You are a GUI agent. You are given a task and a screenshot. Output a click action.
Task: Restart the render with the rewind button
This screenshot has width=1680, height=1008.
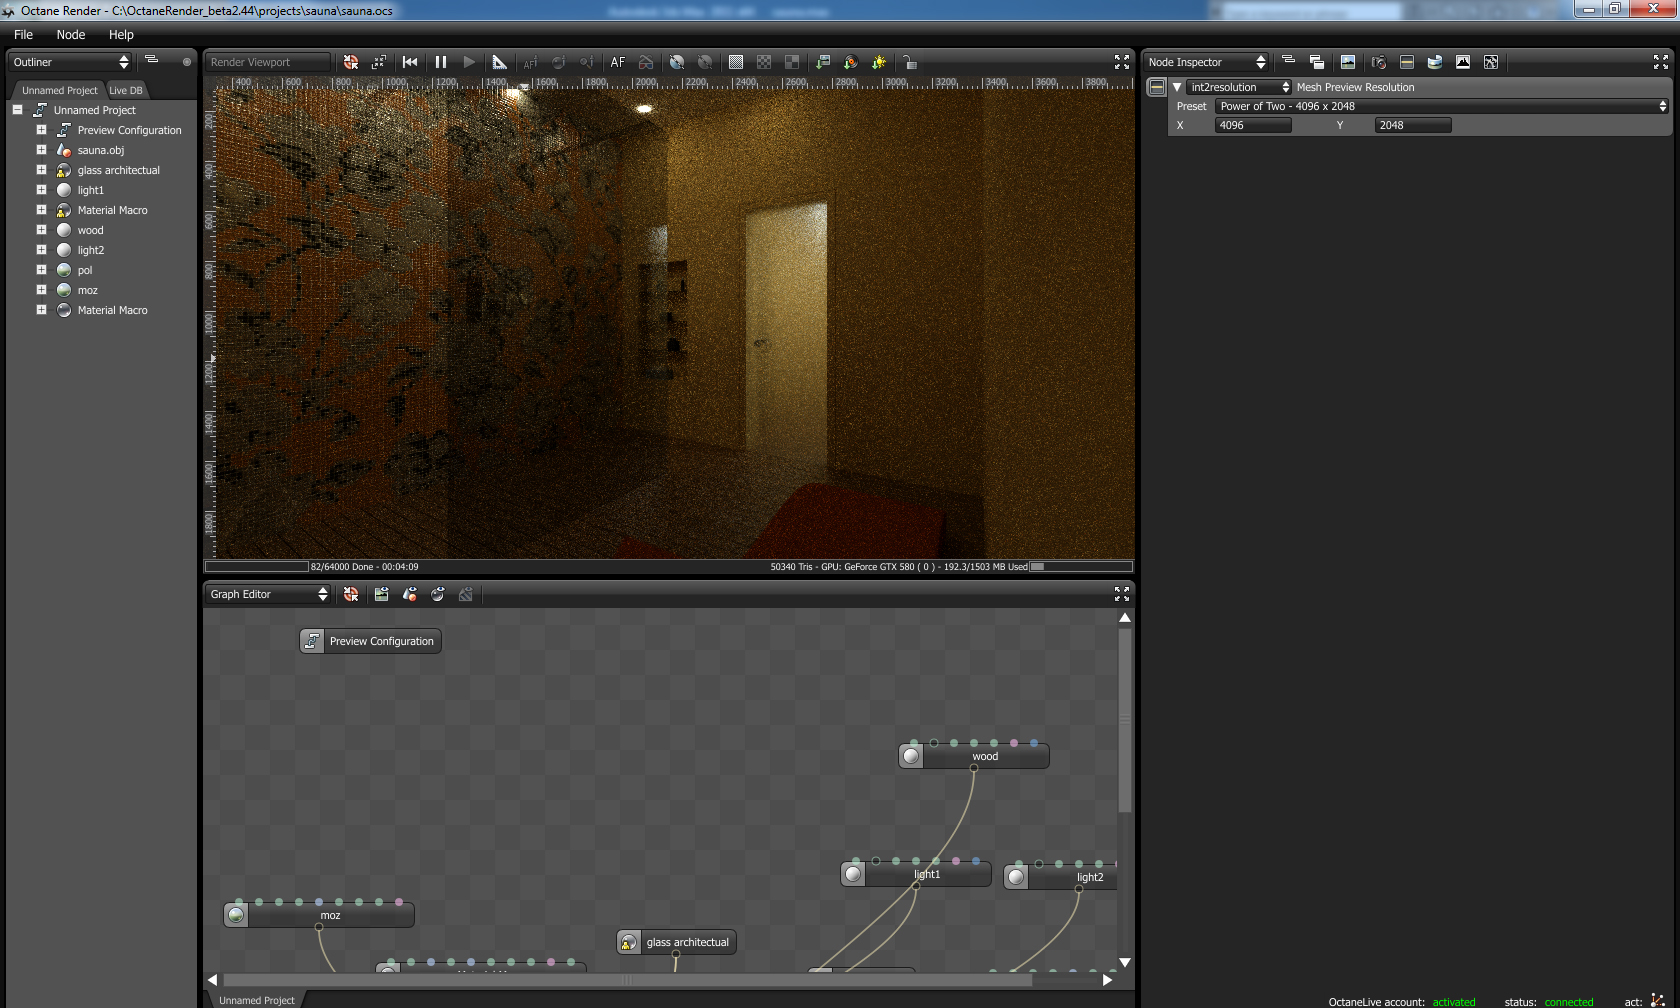[410, 62]
